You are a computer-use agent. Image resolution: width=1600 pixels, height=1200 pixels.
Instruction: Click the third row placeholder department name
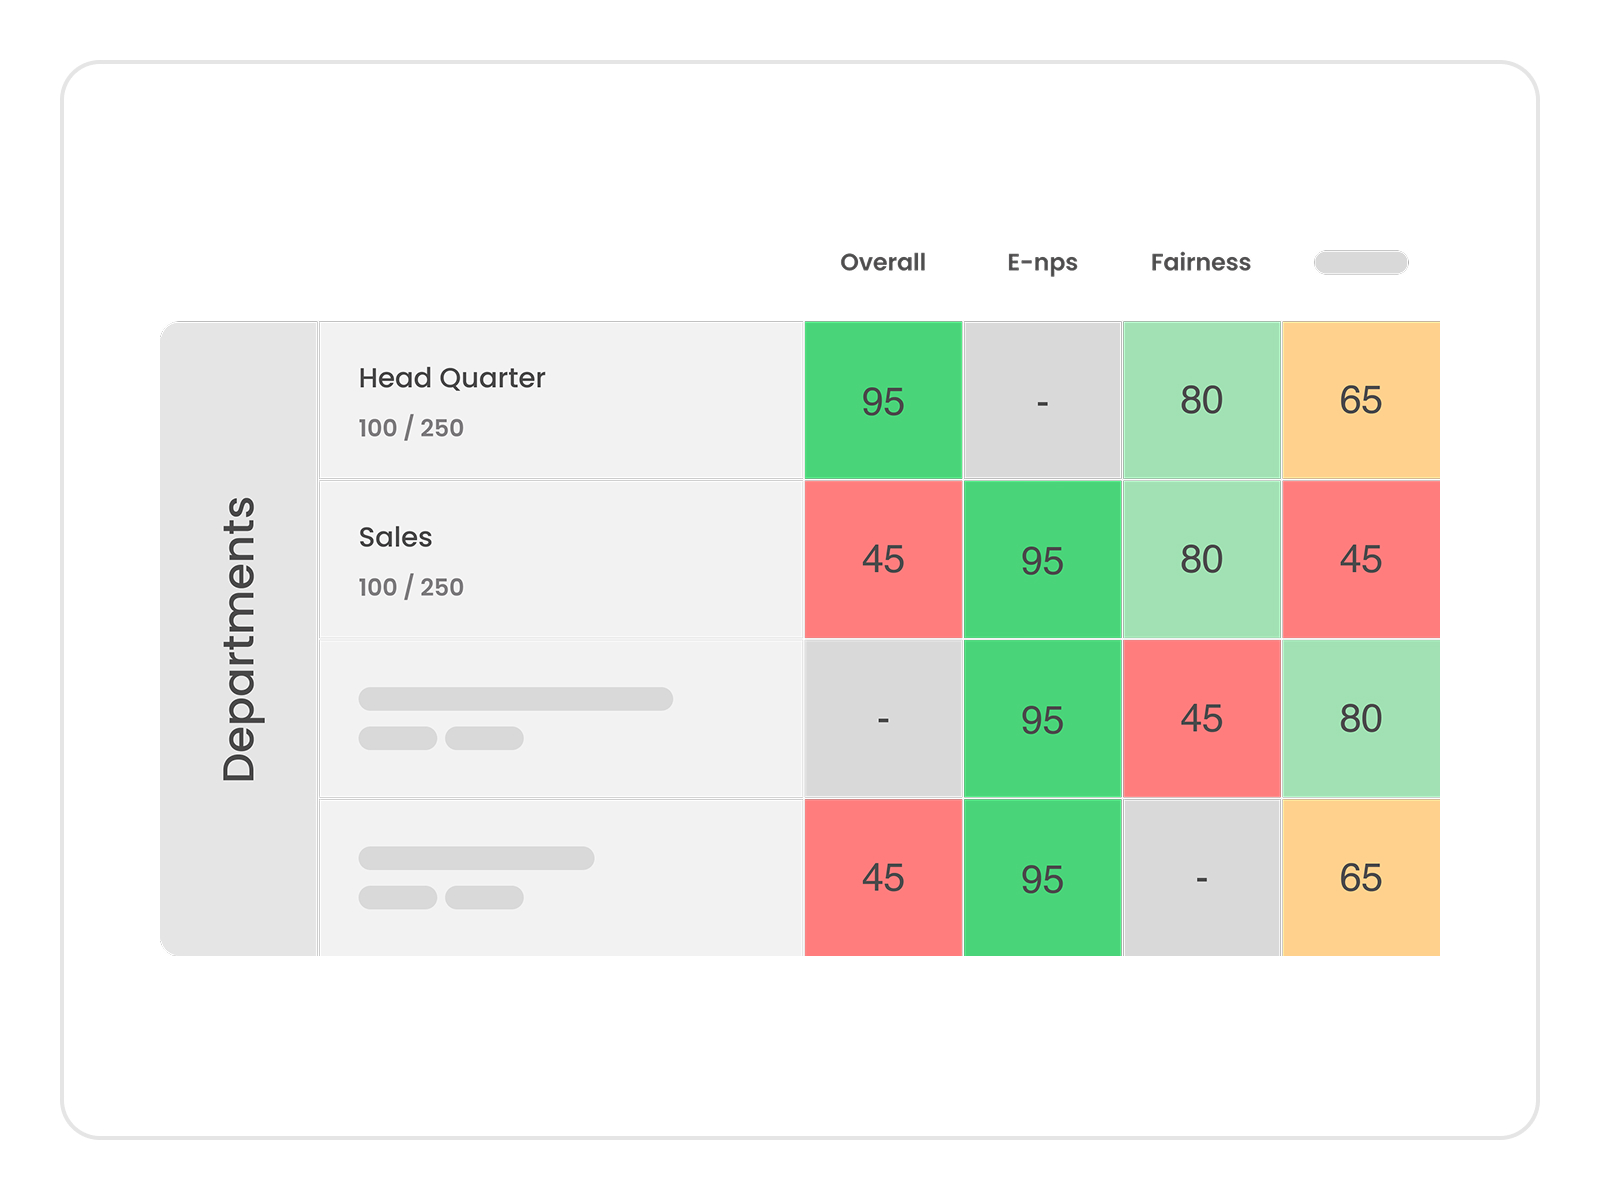pyautogui.click(x=516, y=699)
